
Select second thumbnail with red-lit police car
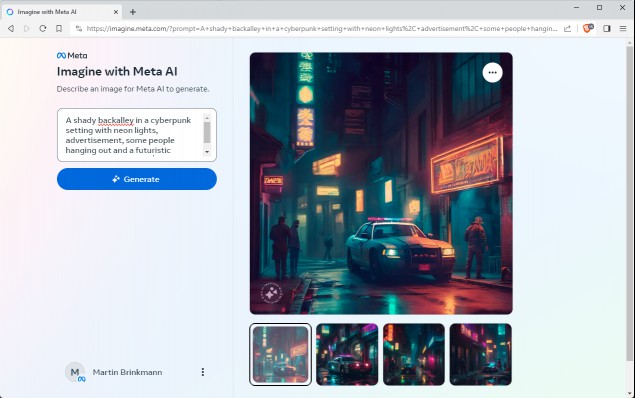click(347, 354)
